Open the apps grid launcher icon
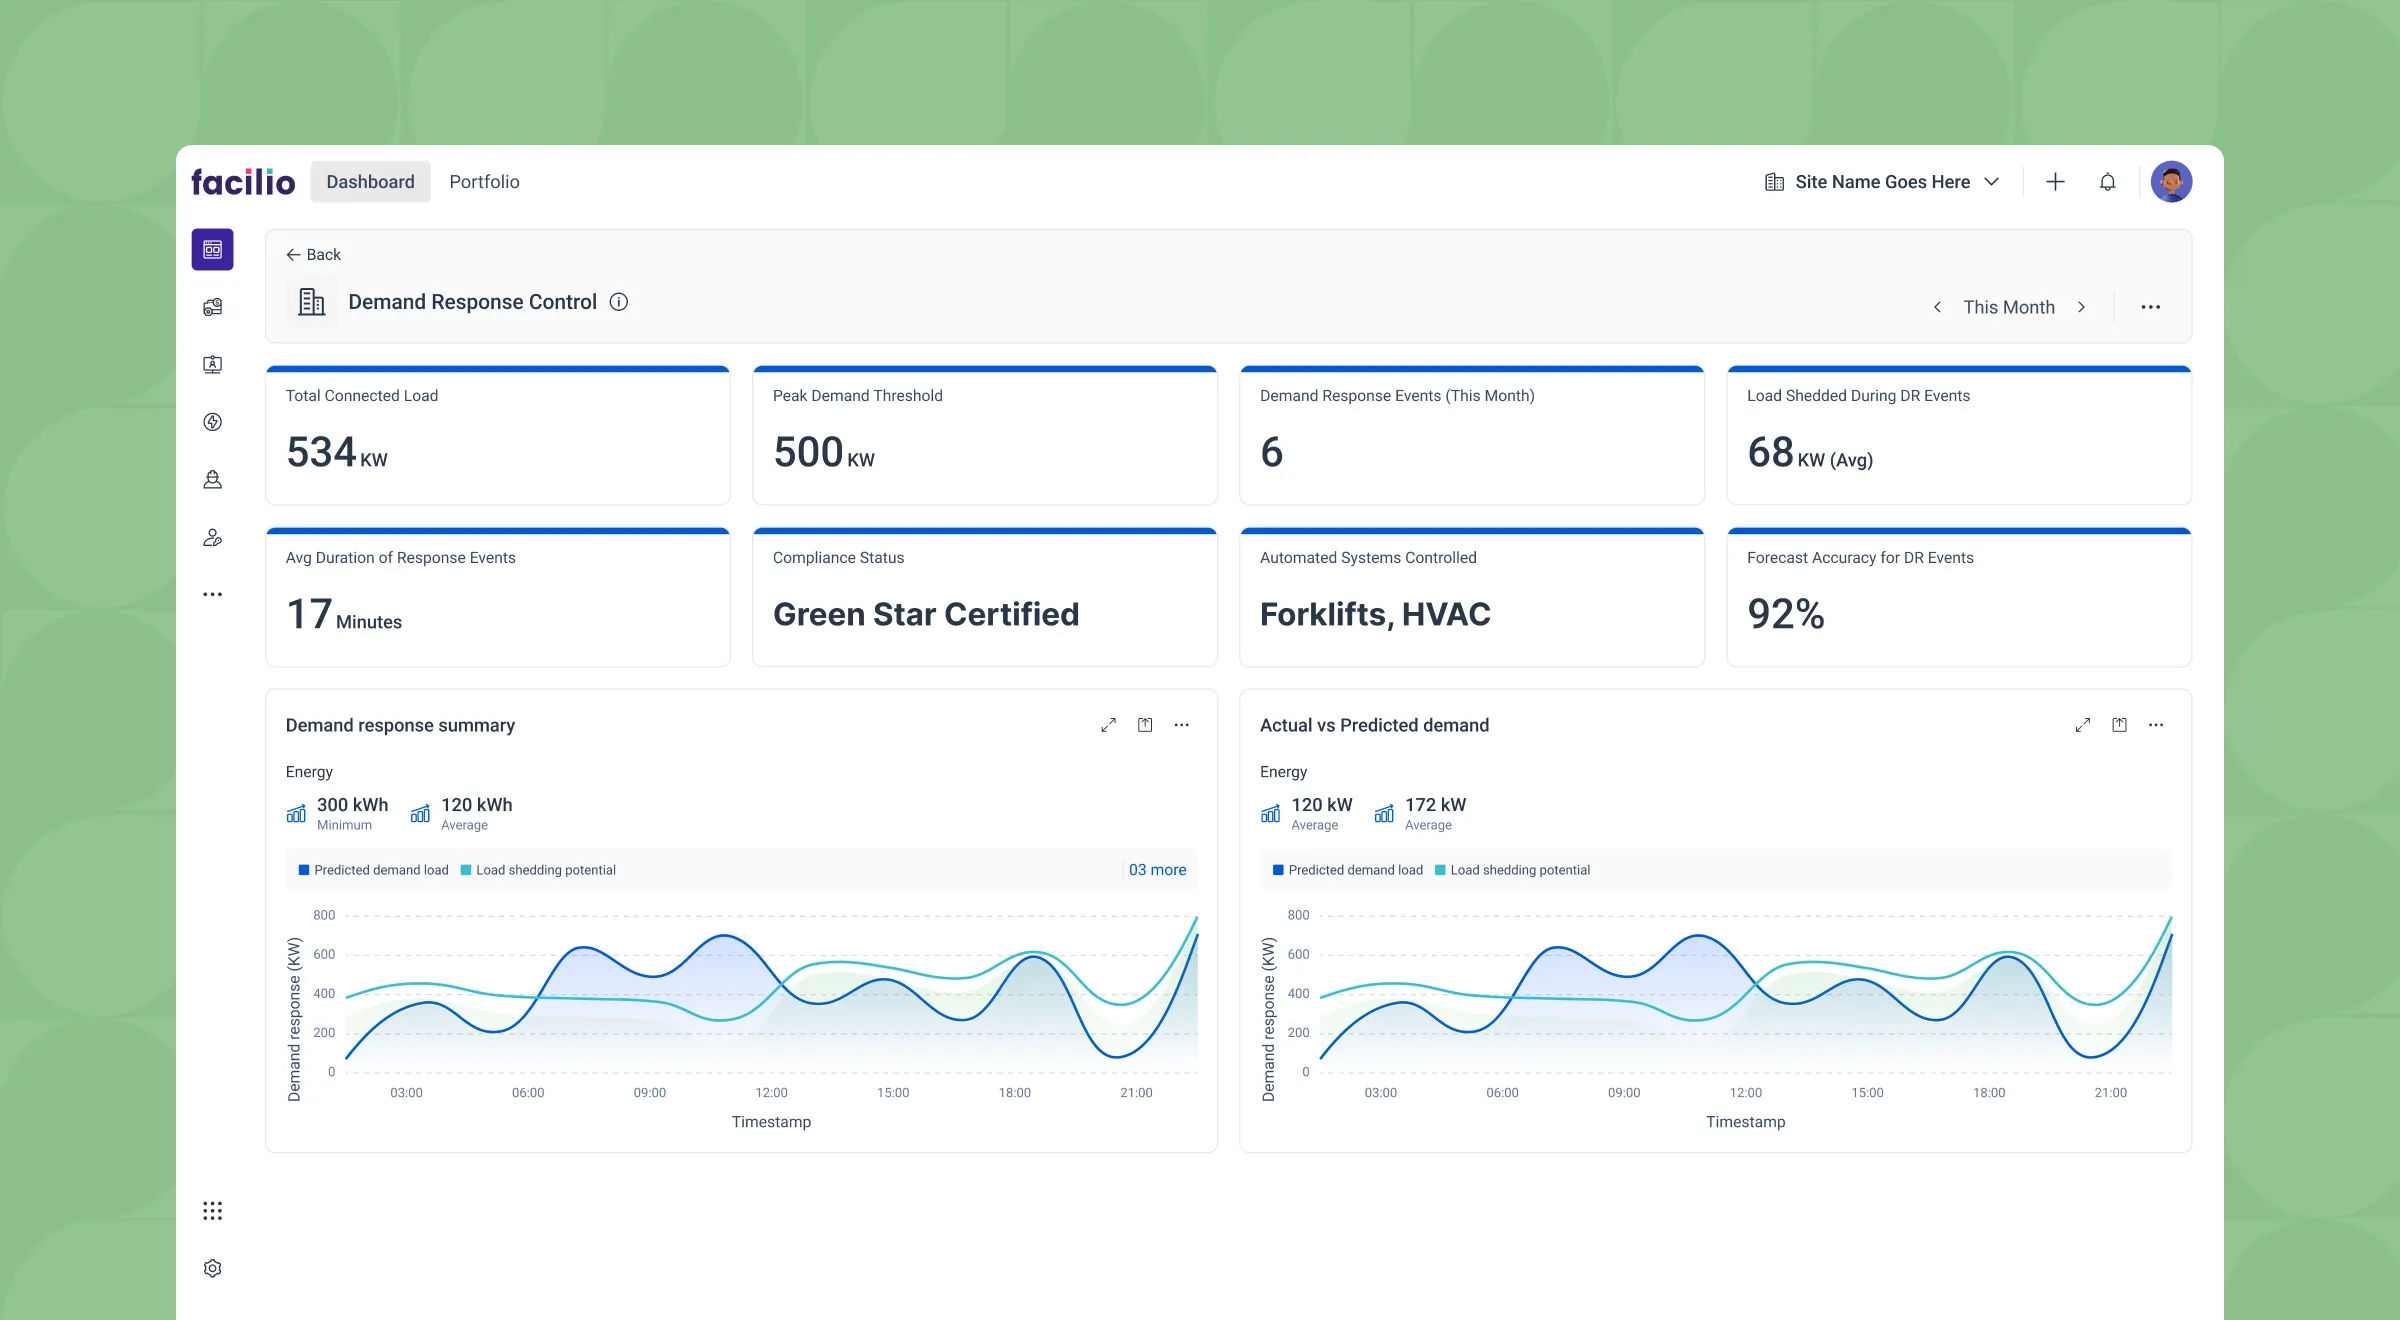2400x1320 pixels. (x=213, y=1211)
